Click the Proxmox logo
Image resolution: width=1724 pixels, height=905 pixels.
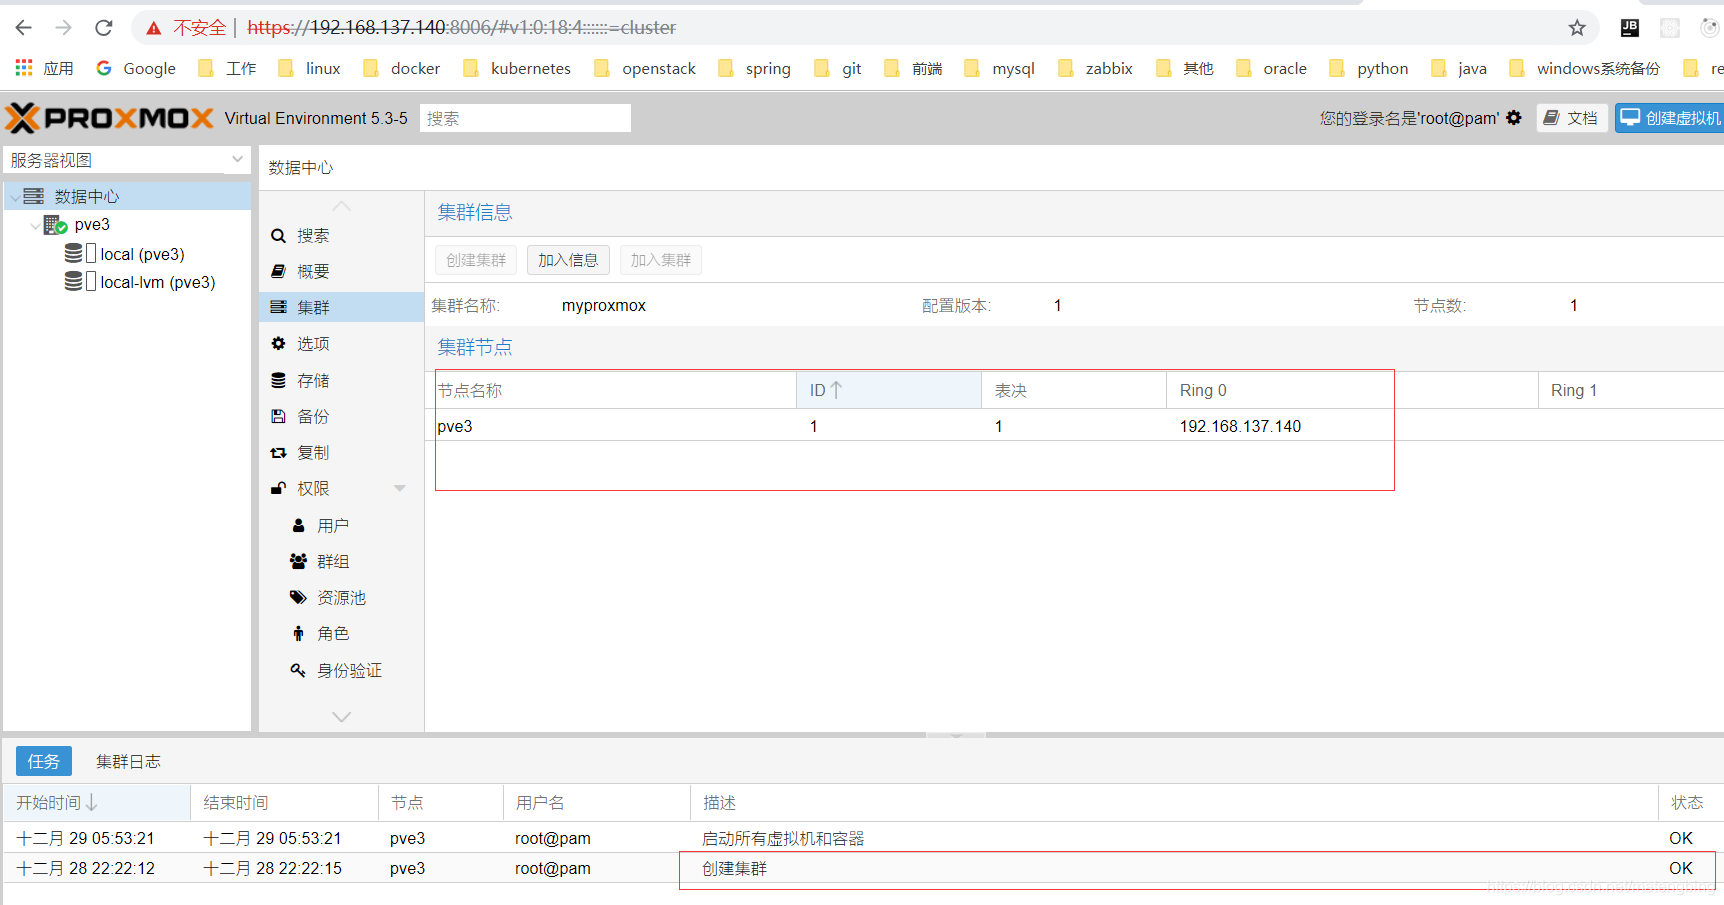[x=110, y=118]
